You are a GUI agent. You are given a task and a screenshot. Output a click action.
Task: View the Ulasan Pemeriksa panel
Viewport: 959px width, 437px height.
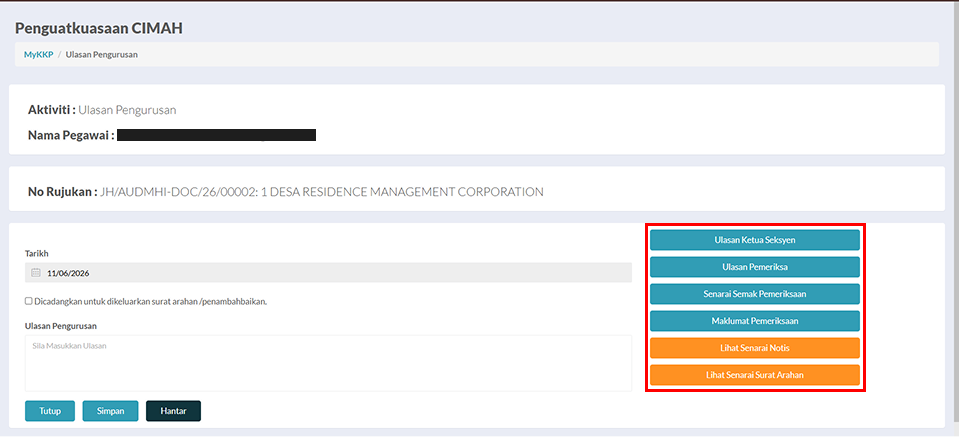755,267
